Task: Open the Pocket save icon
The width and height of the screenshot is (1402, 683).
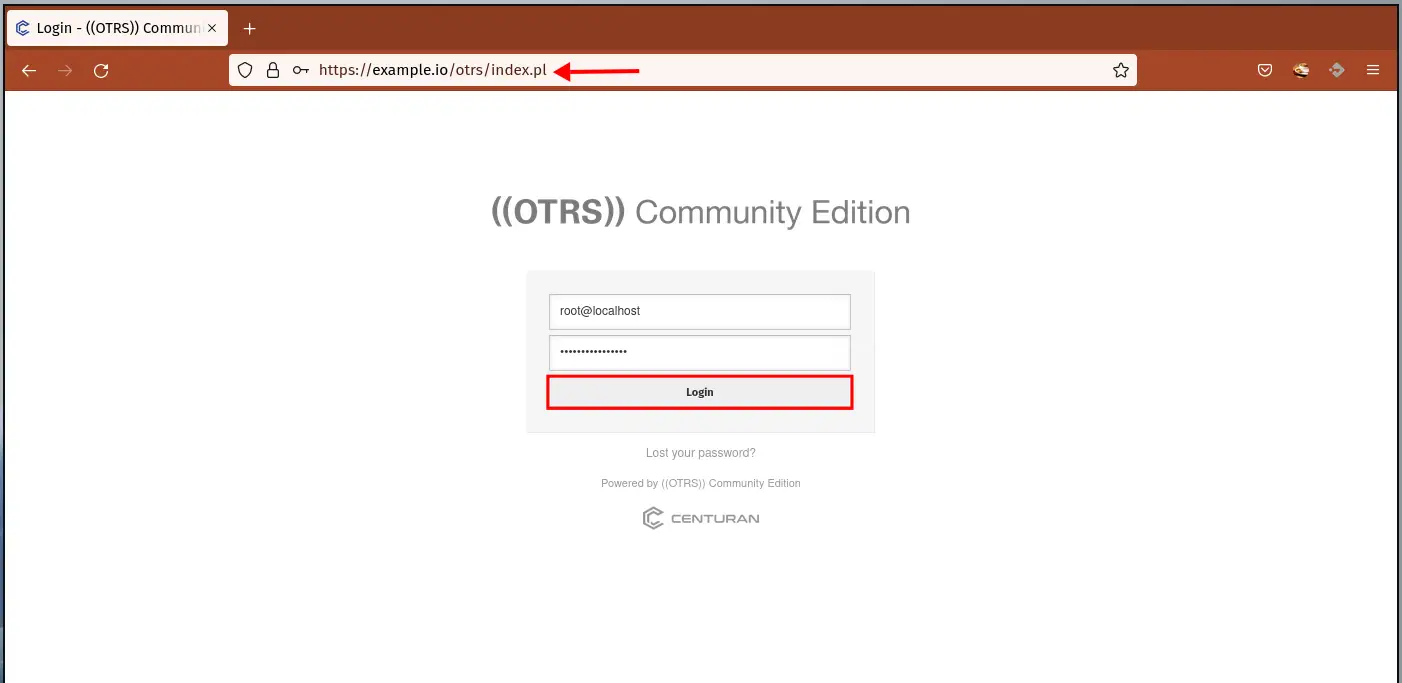Action: [1265, 71]
